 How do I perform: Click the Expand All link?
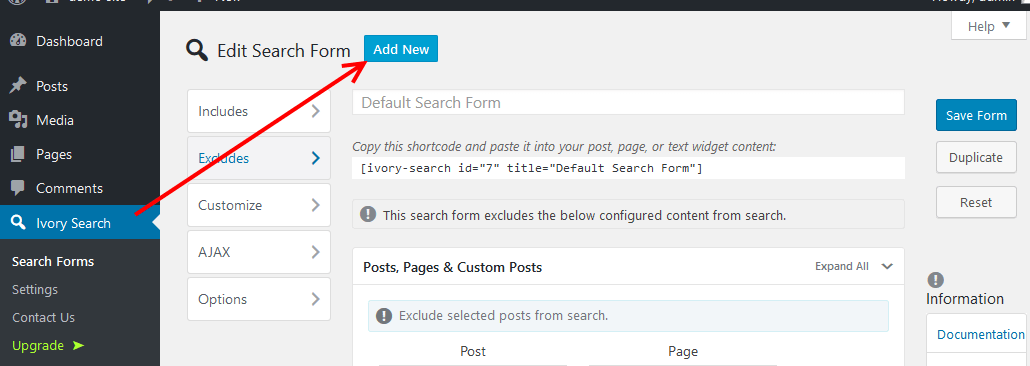[x=841, y=266]
